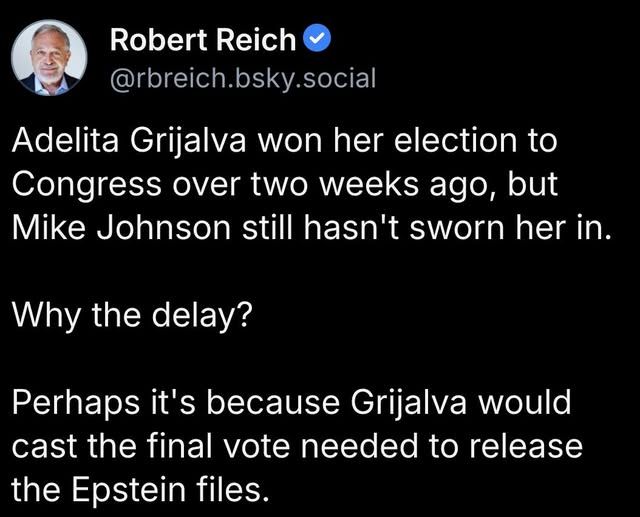Click 'Mike Johnson' in the post text

point(121,228)
